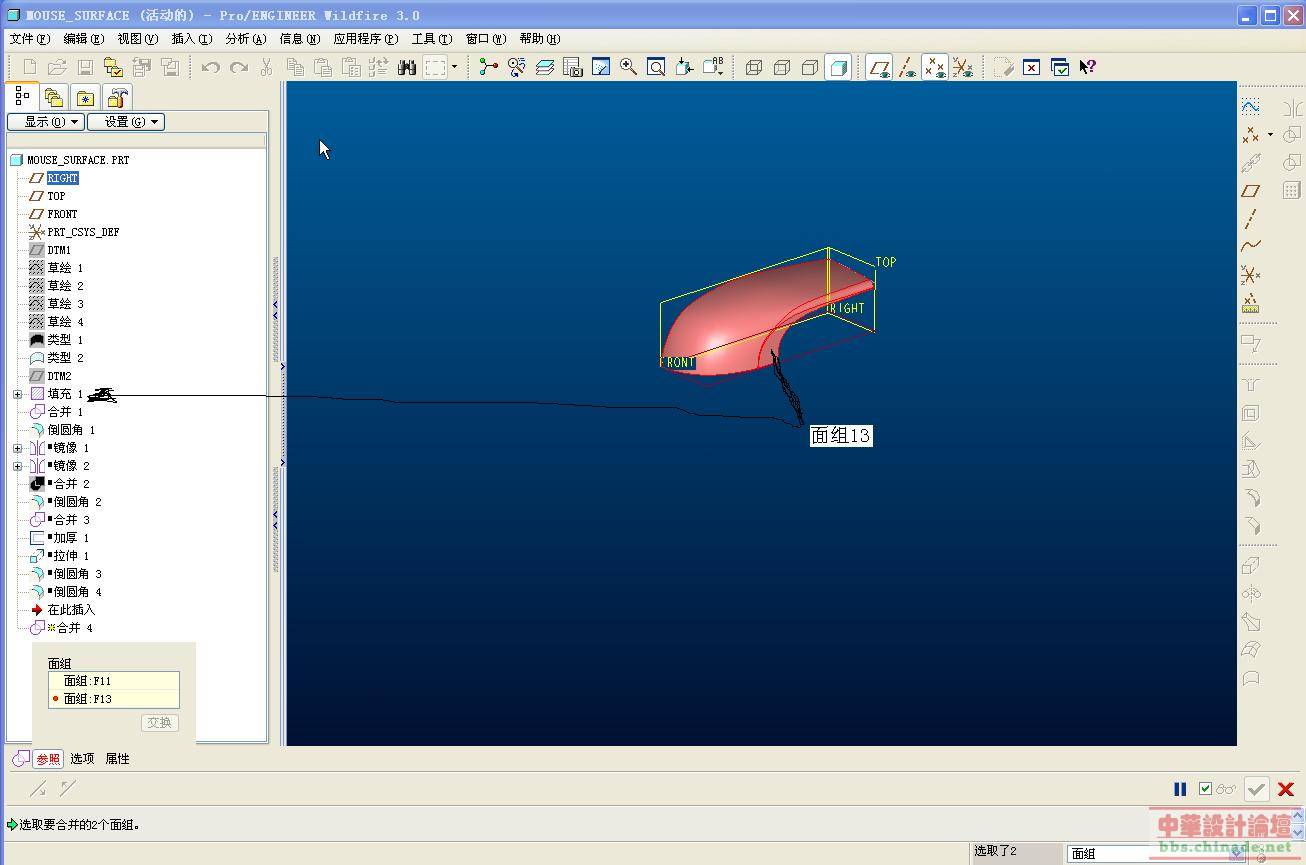
Task: Click the pause feature button
Action: pos(1180,789)
